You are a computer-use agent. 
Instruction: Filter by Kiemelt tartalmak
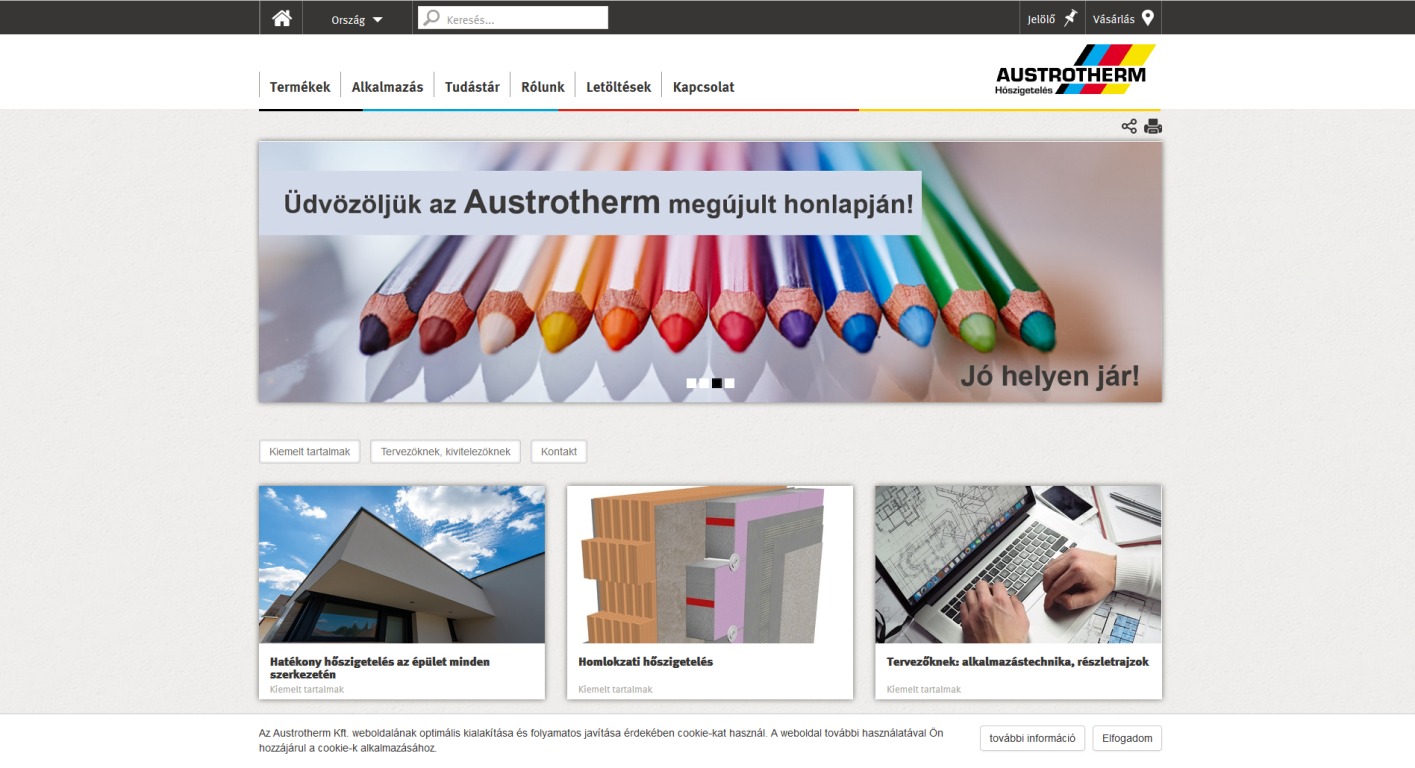309,452
